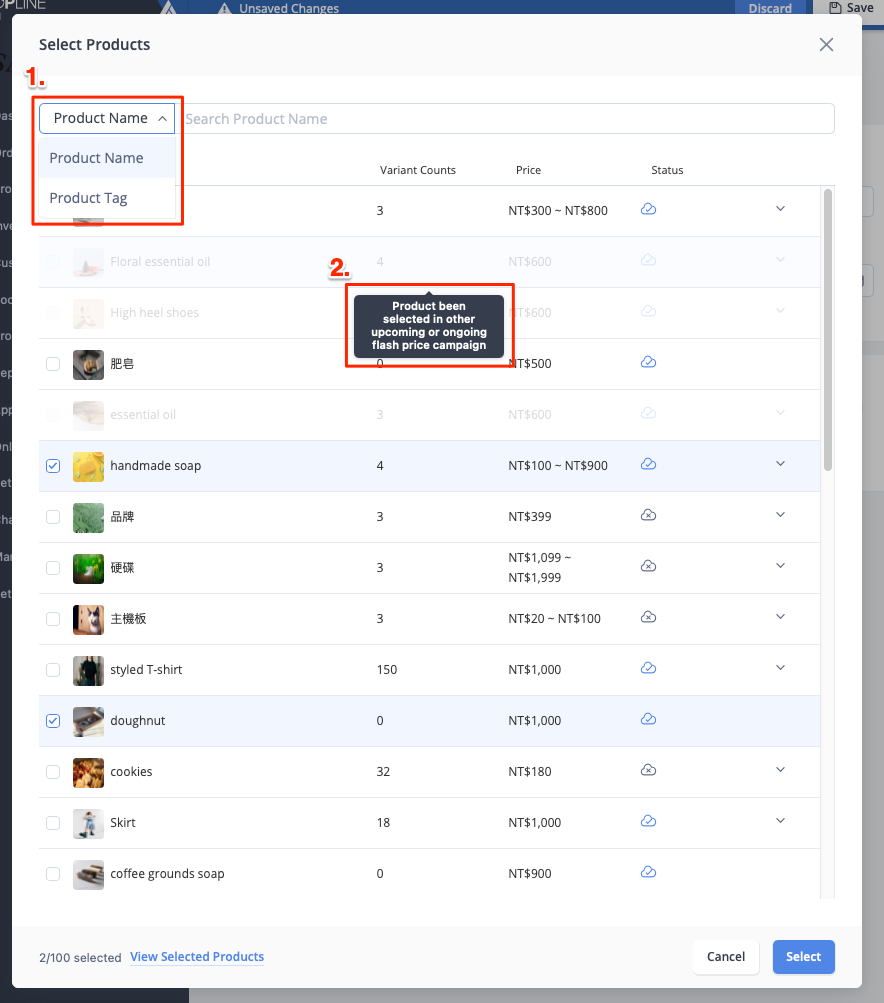884x1003 pixels.
Task: Click the cookies thumbnail
Action: [x=88, y=773]
